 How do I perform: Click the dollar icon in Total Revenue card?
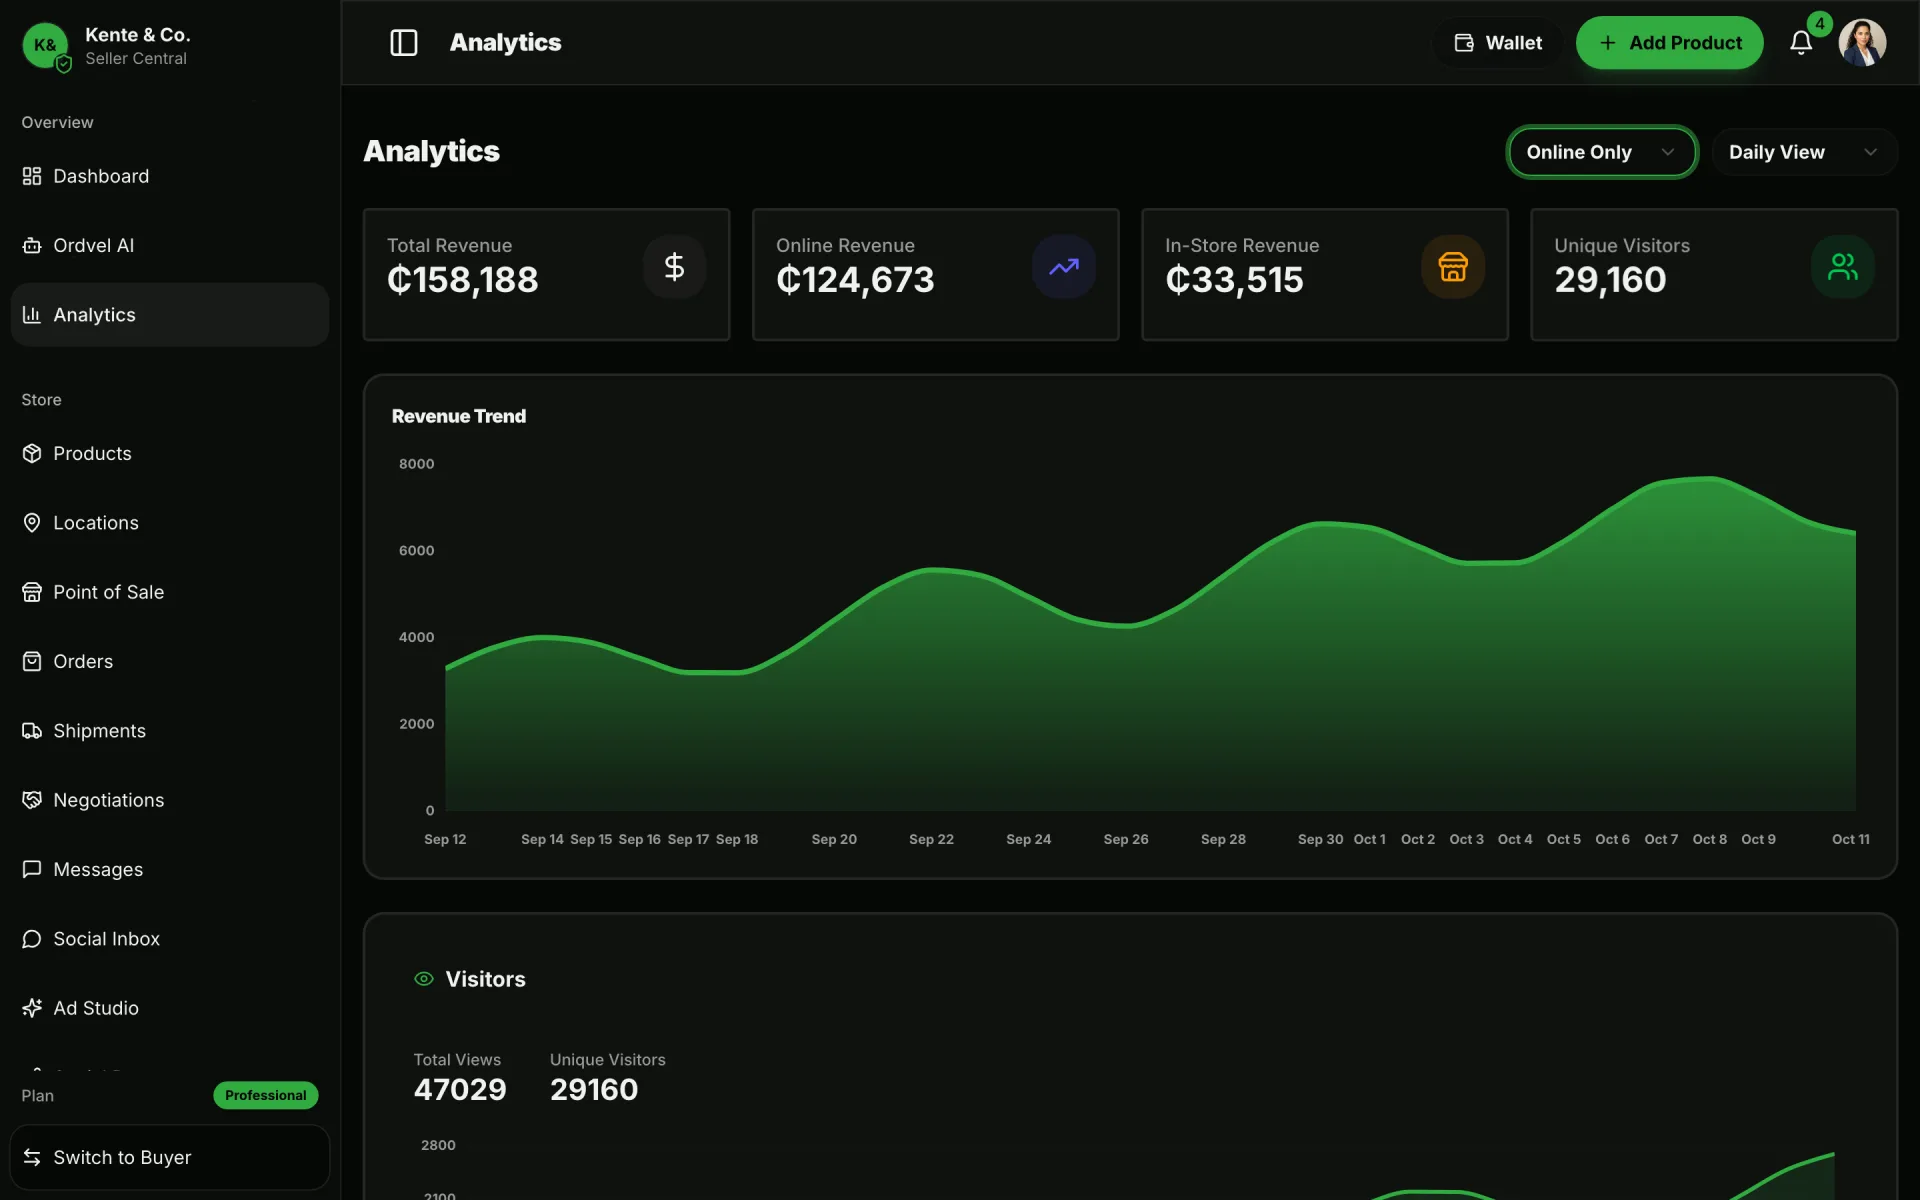pos(674,267)
